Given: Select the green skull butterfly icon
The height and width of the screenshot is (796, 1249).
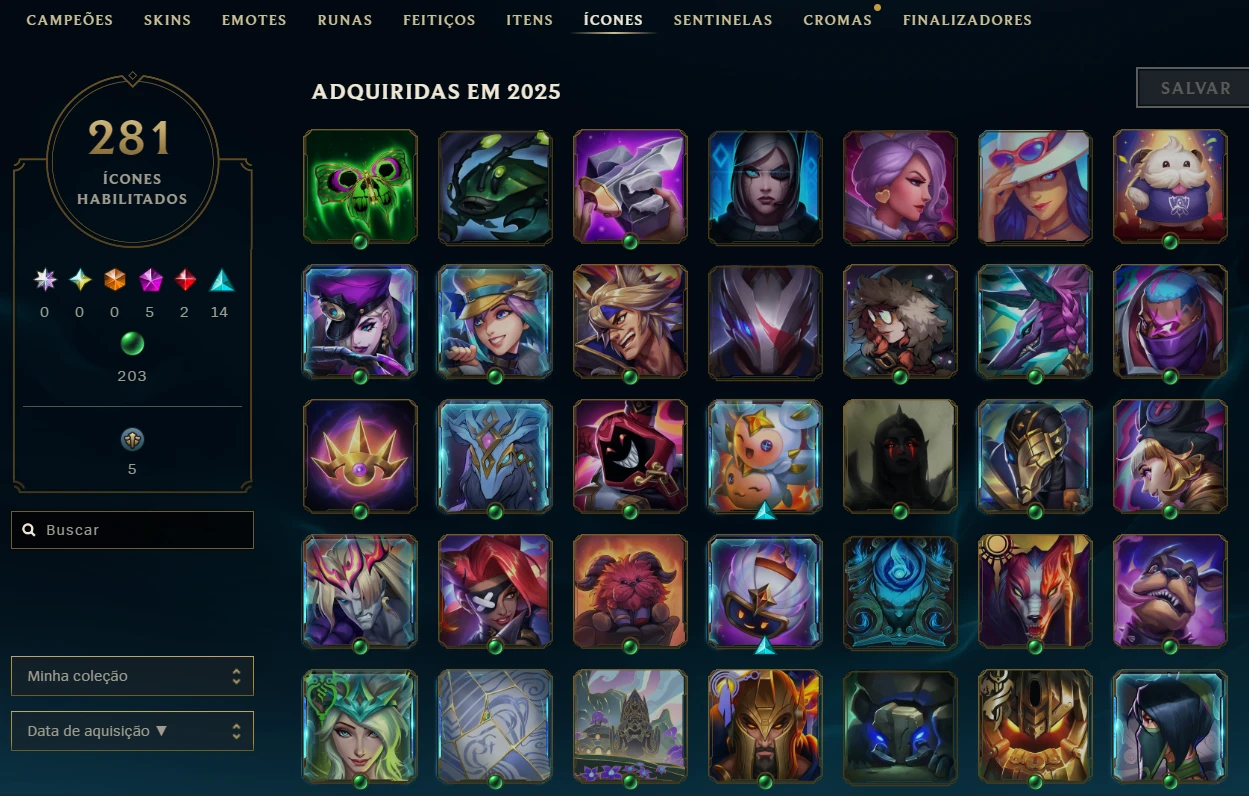Looking at the screenshot, I should [360, 186].
